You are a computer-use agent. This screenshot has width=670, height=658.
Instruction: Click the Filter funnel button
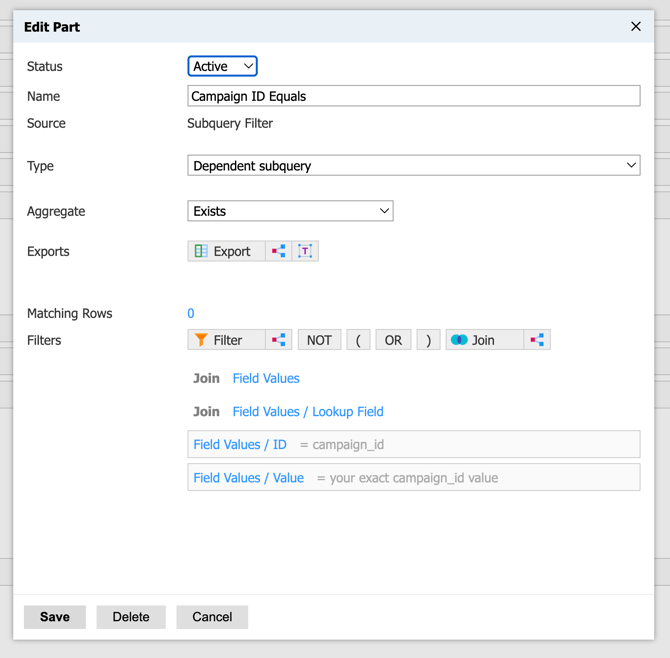226,340
